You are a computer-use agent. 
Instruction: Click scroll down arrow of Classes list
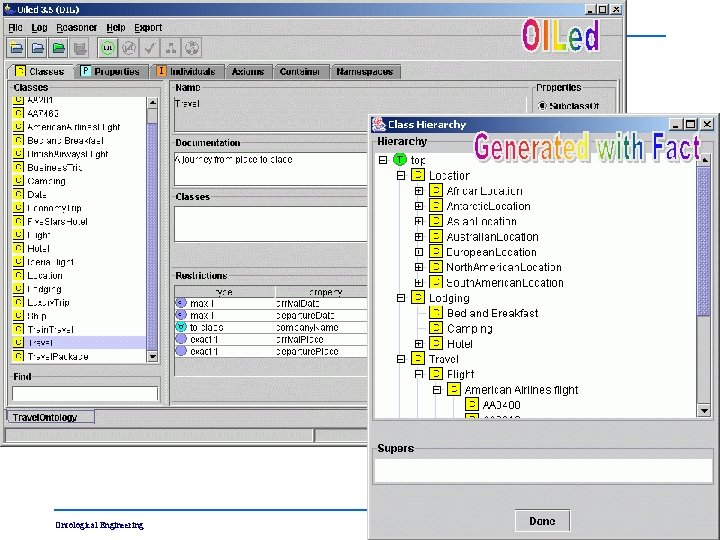click(x=152, y=356)
